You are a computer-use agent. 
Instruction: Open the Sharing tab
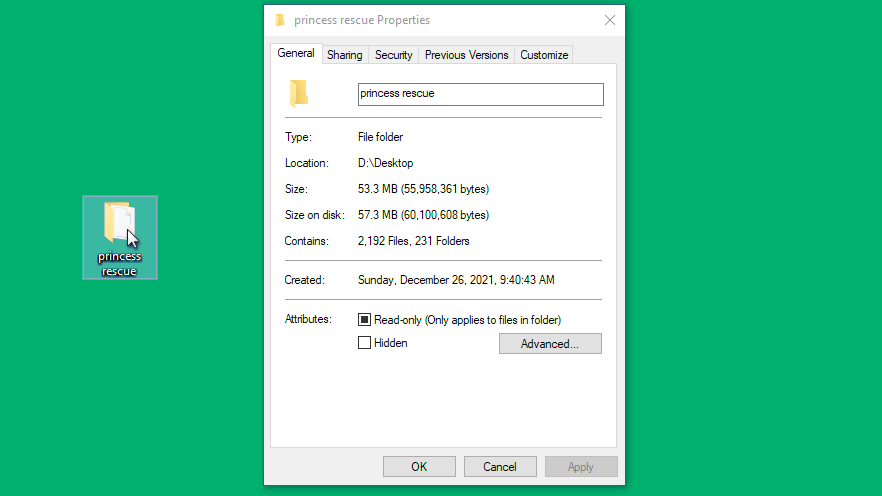(x=345, y=55)
